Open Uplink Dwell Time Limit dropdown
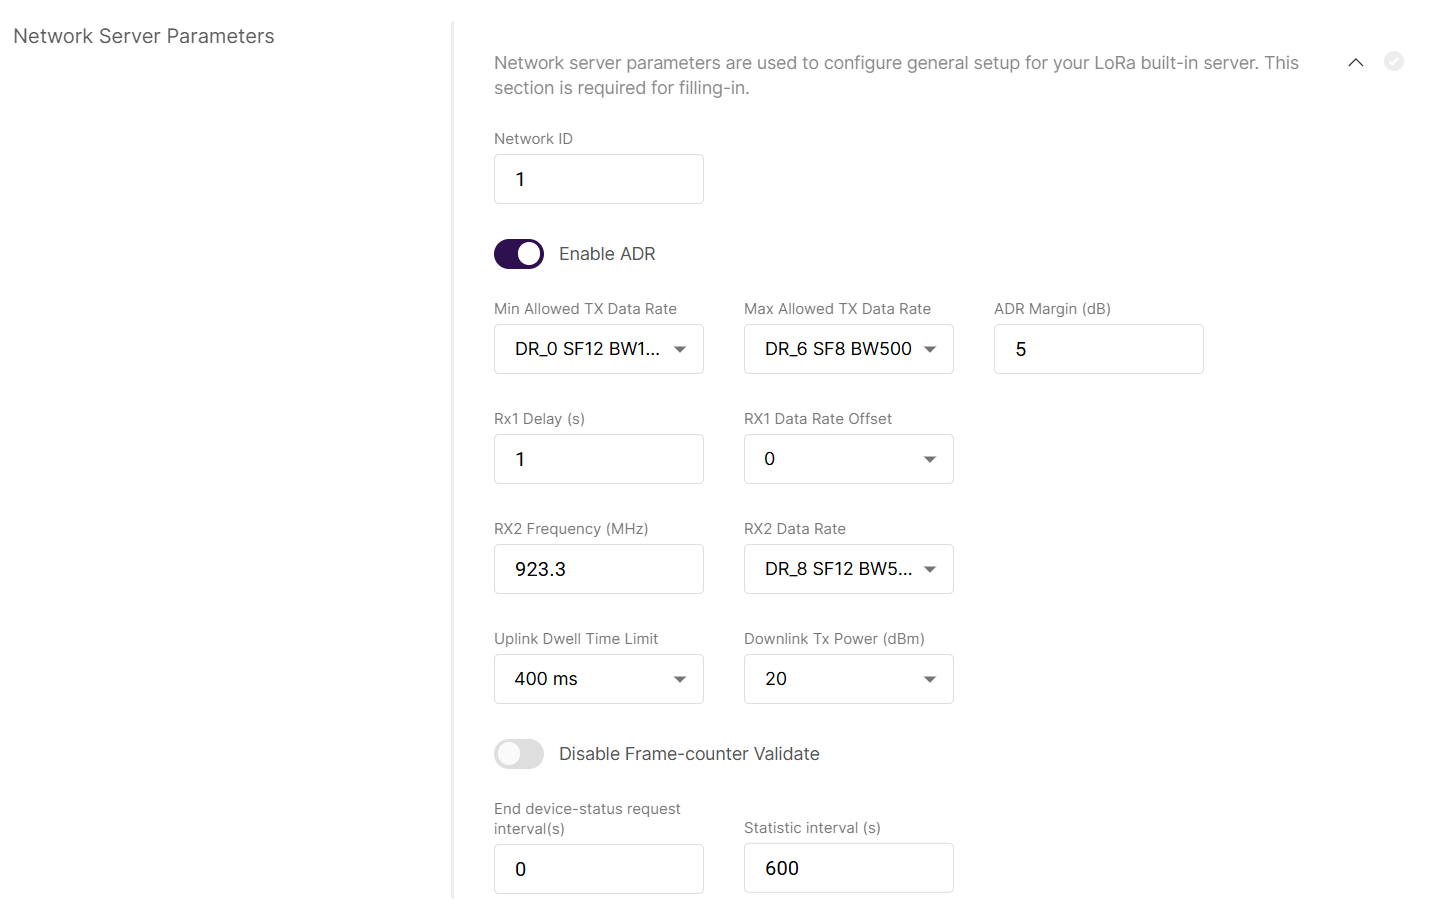This screenshot has height=911, width=1446. (599, 679)
